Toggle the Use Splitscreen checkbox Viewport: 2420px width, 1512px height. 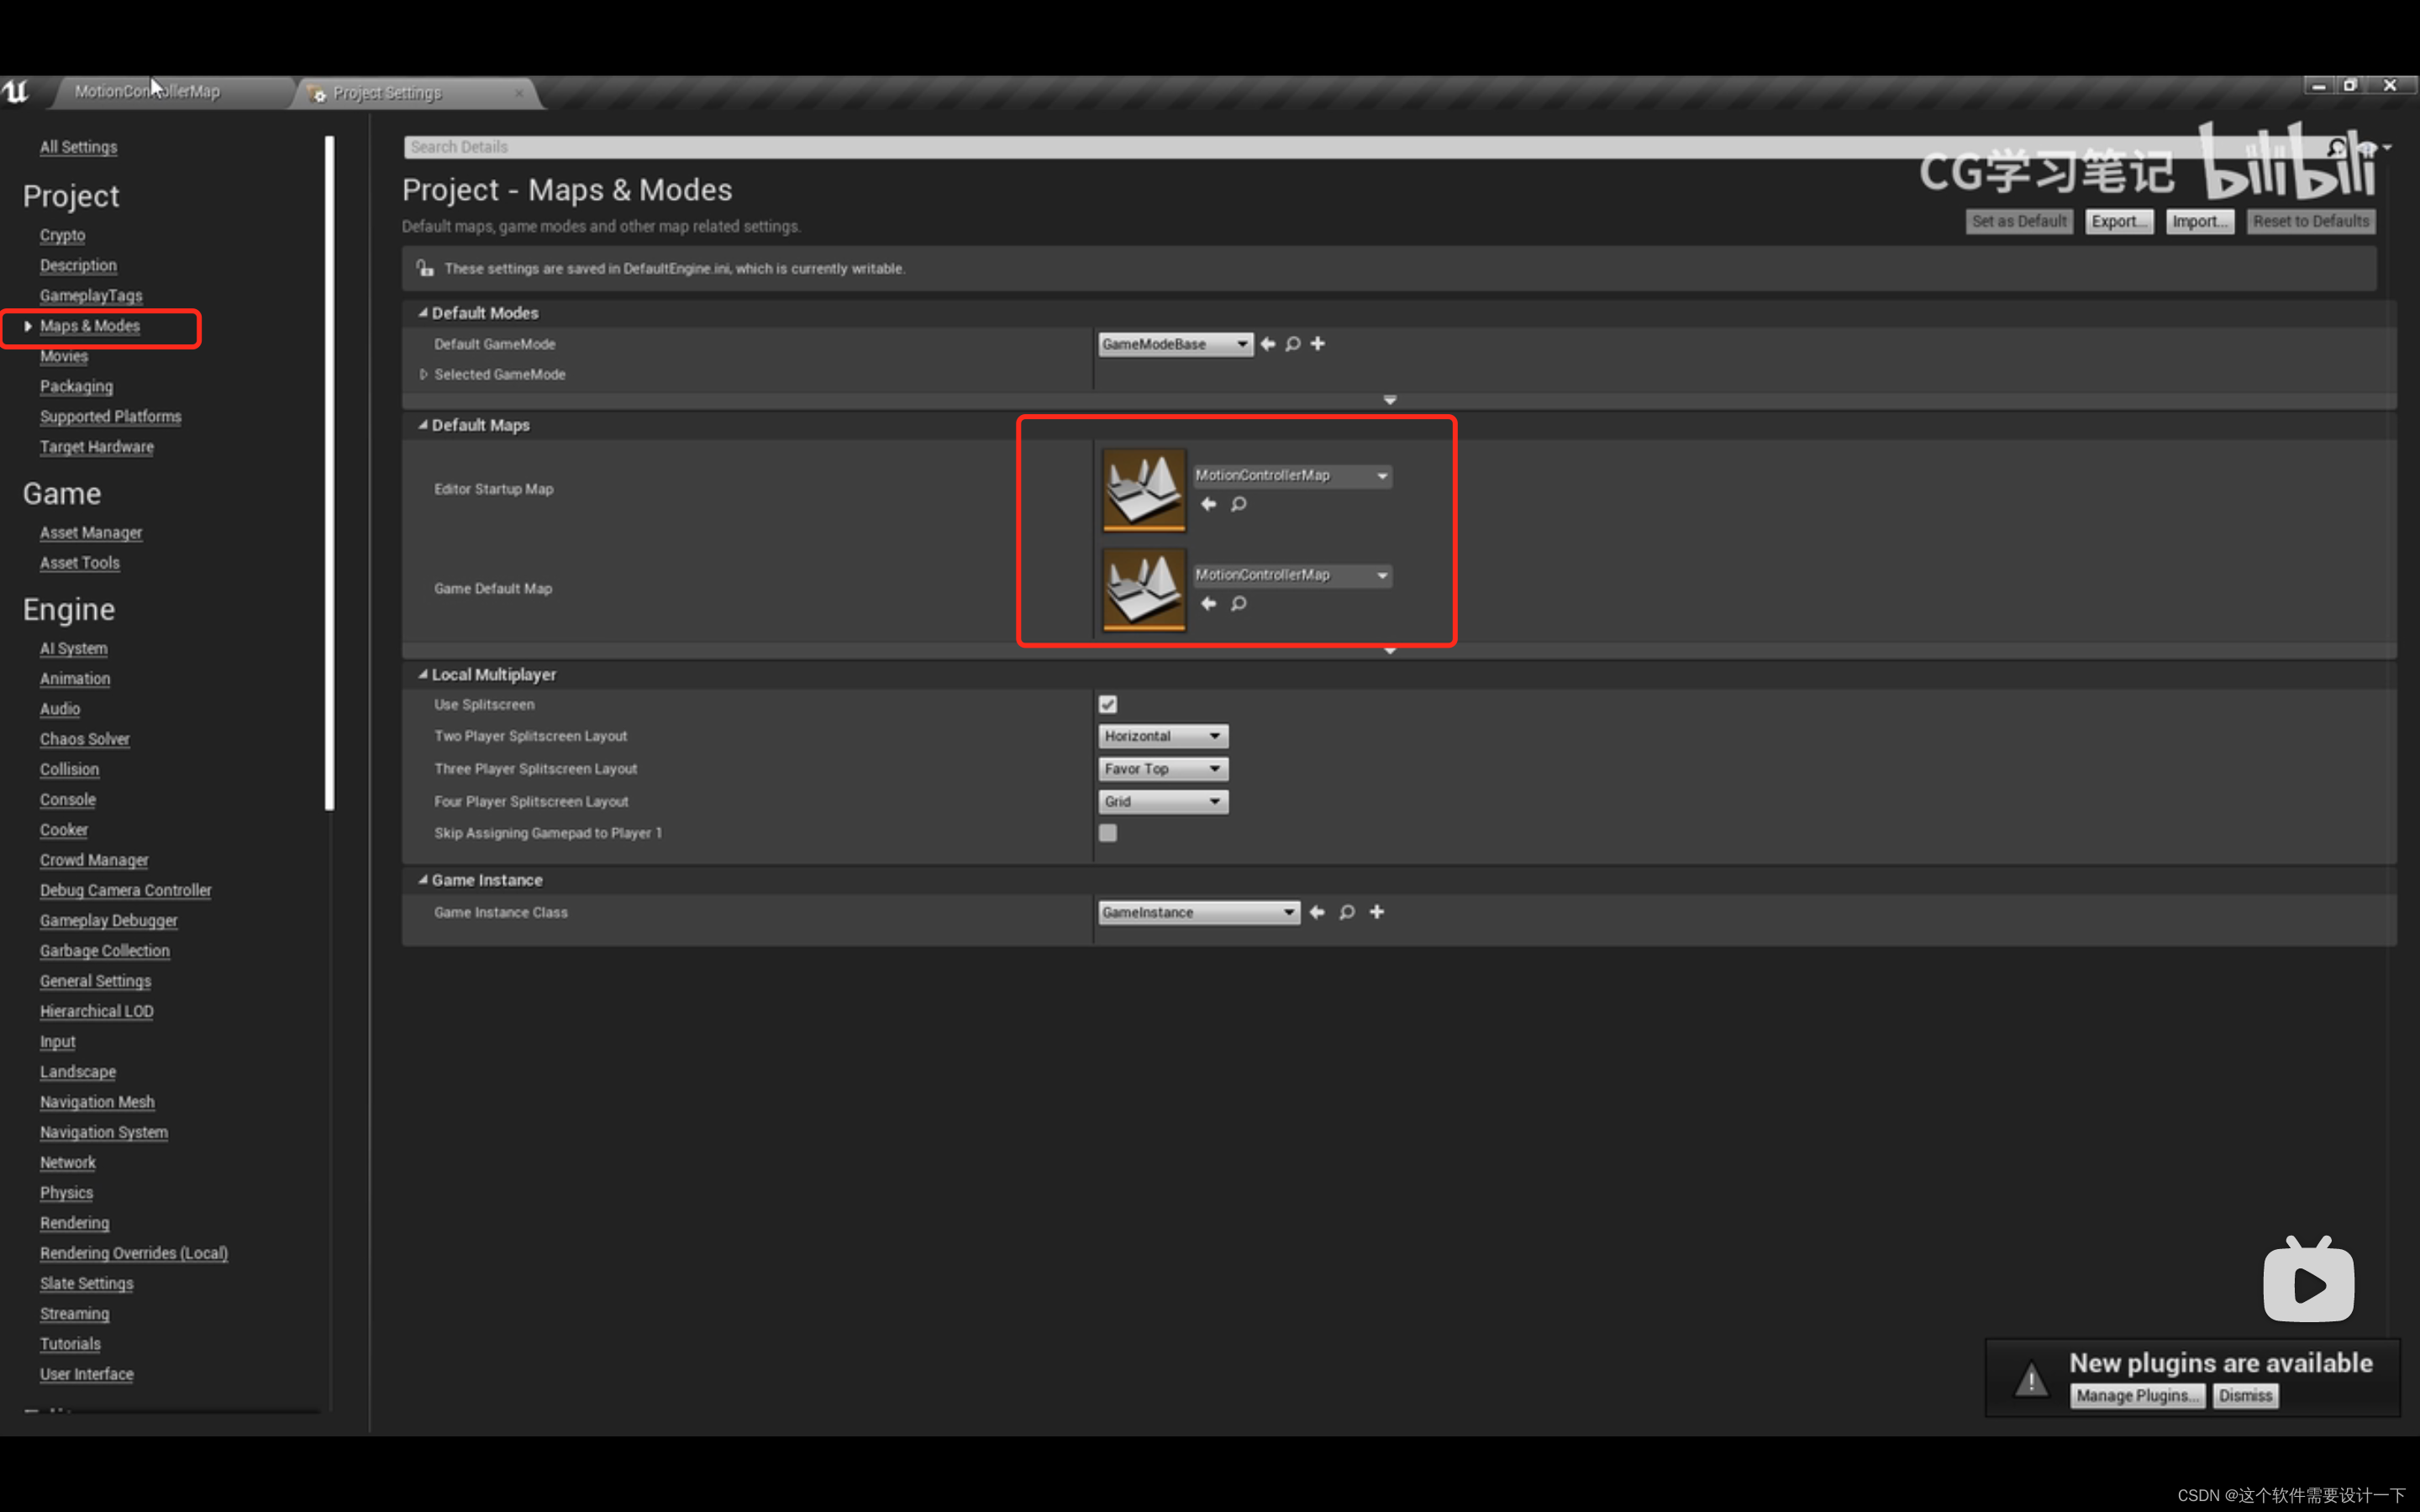click(1110, 706)
